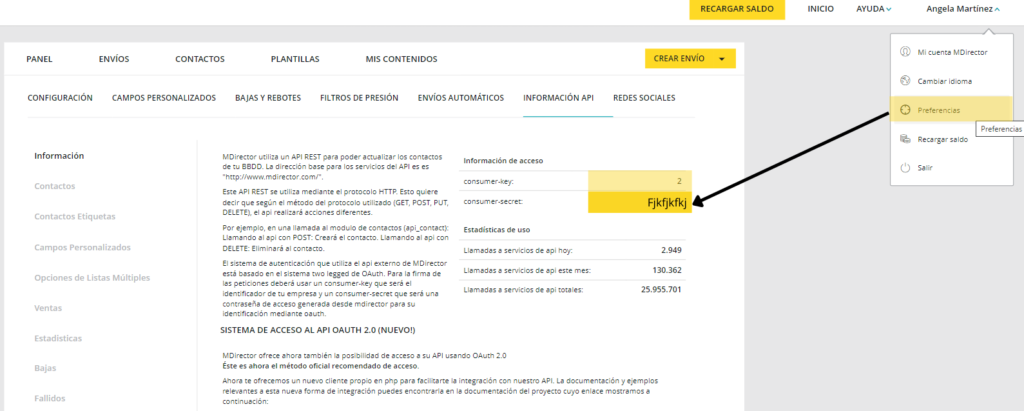Switch to the BAJAS Y REBOTES tab
Image resolution: width=1024 pixels, height=411 pixels.
(268, 98)
